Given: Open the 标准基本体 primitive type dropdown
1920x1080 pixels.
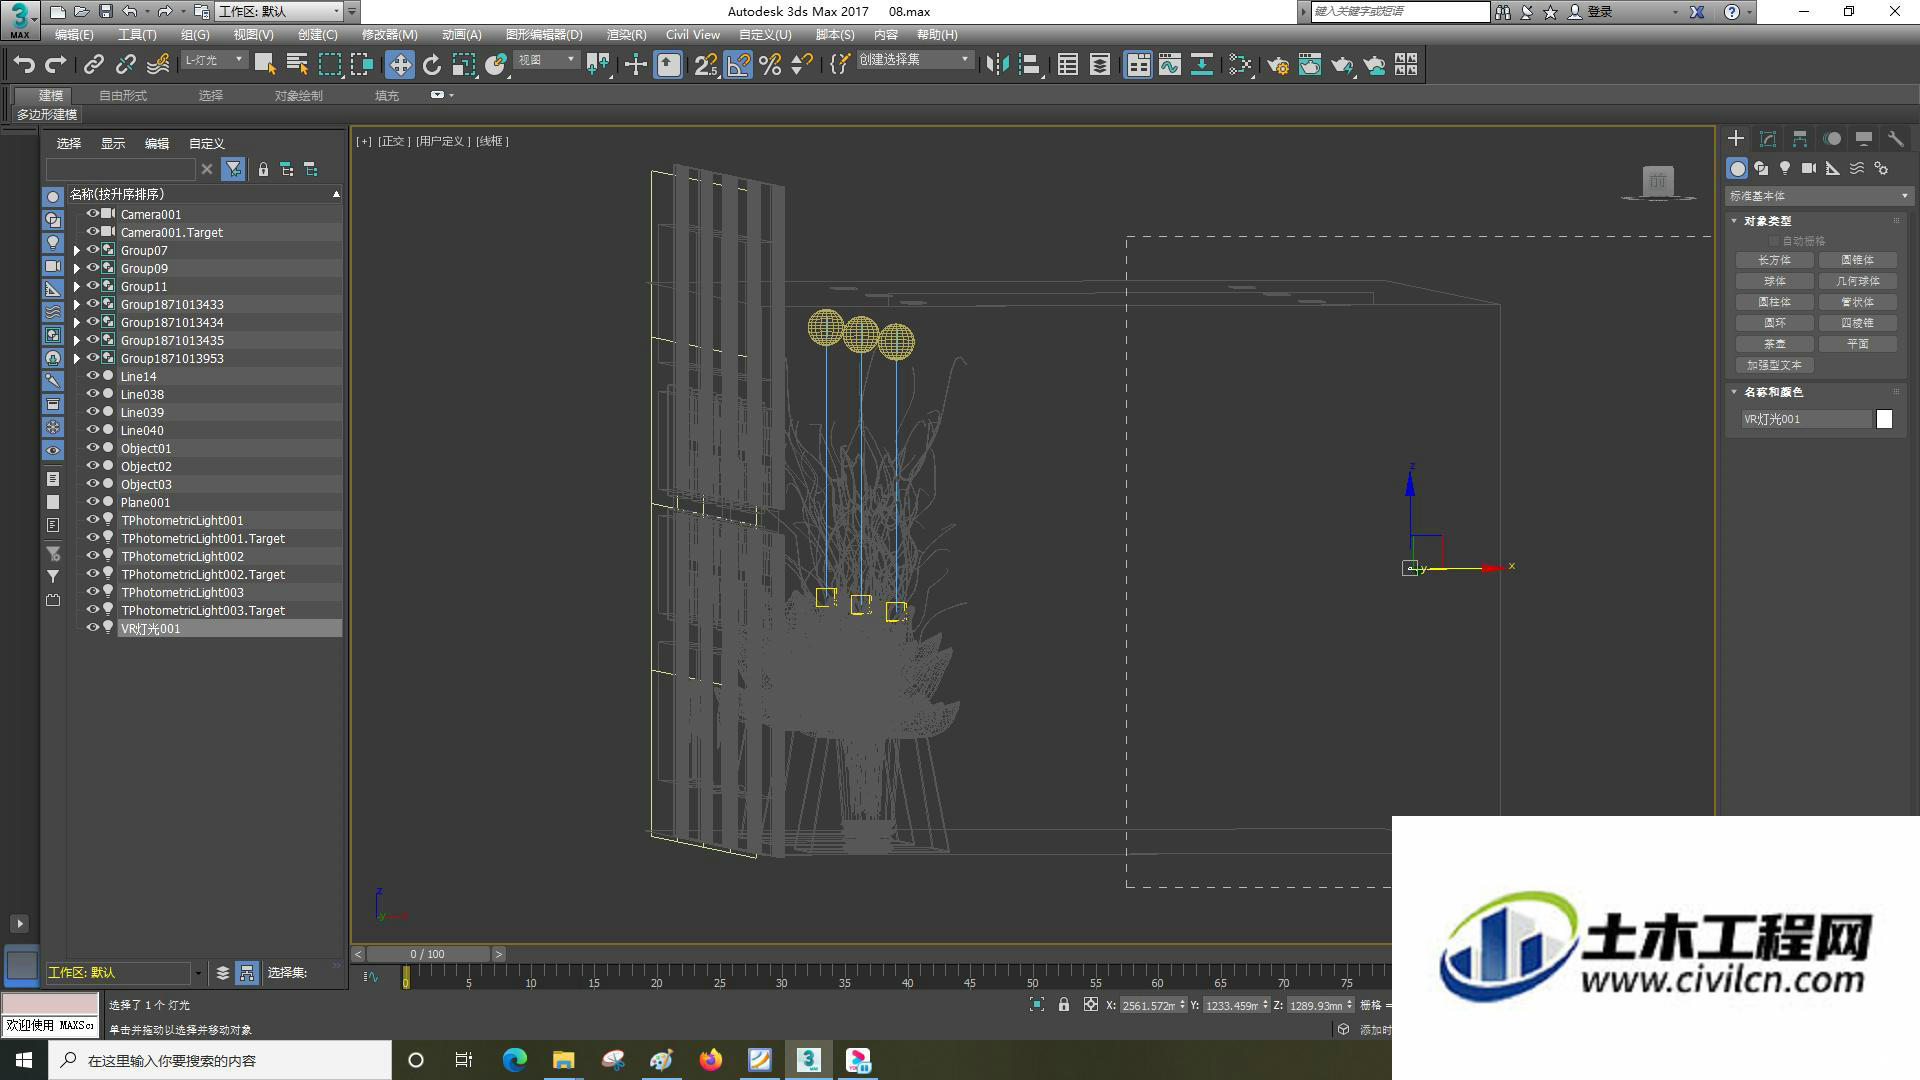Looking at the screenshot, I should coord(1818,196).
